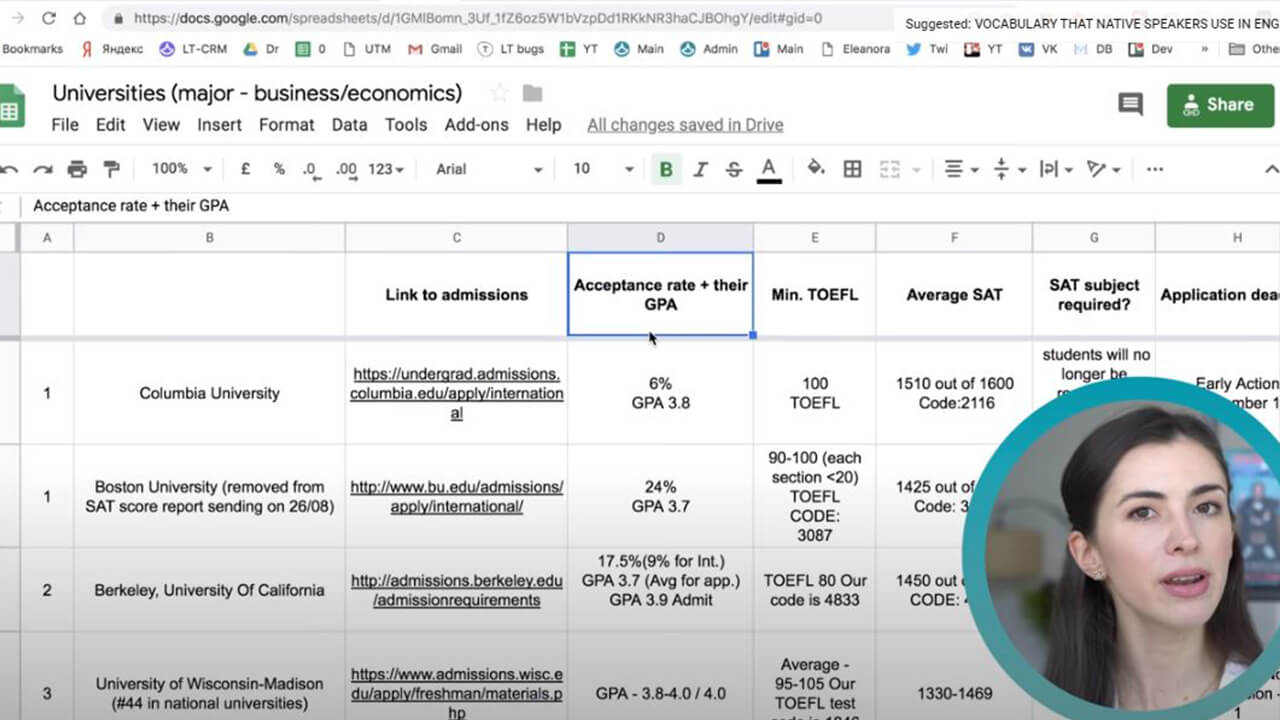Click browser home icon

coord(80,18)
